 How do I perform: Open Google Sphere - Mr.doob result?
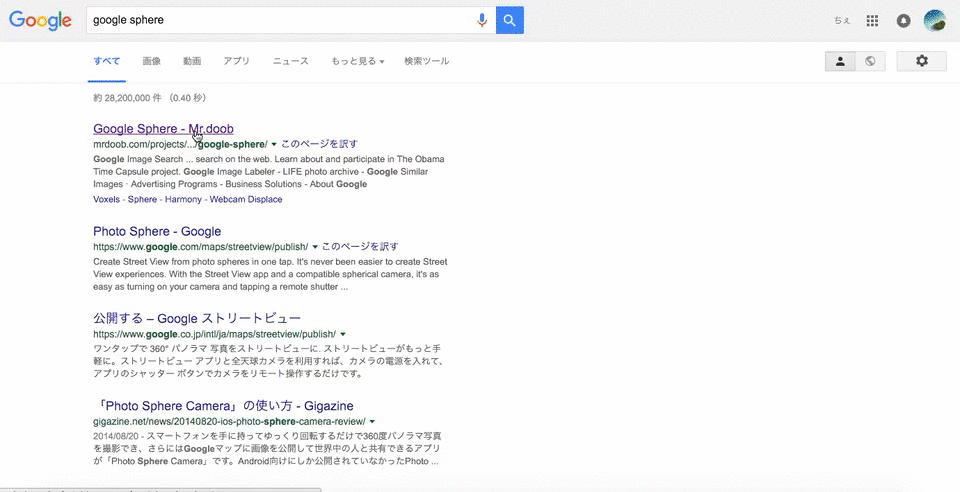163,129
